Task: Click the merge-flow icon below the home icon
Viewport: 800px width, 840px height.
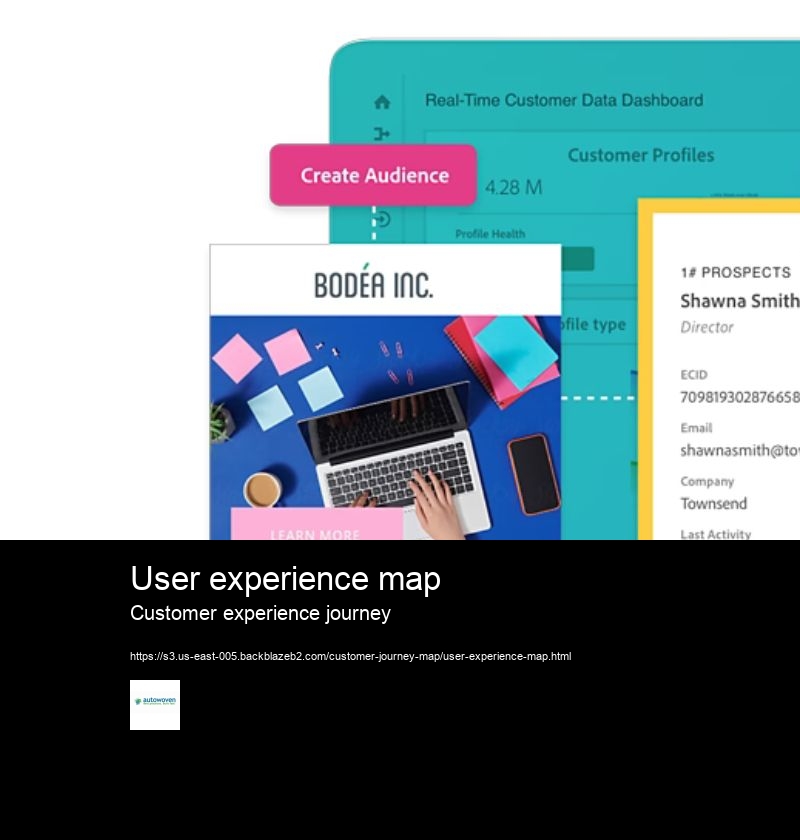Action: (x=382, y=134)
